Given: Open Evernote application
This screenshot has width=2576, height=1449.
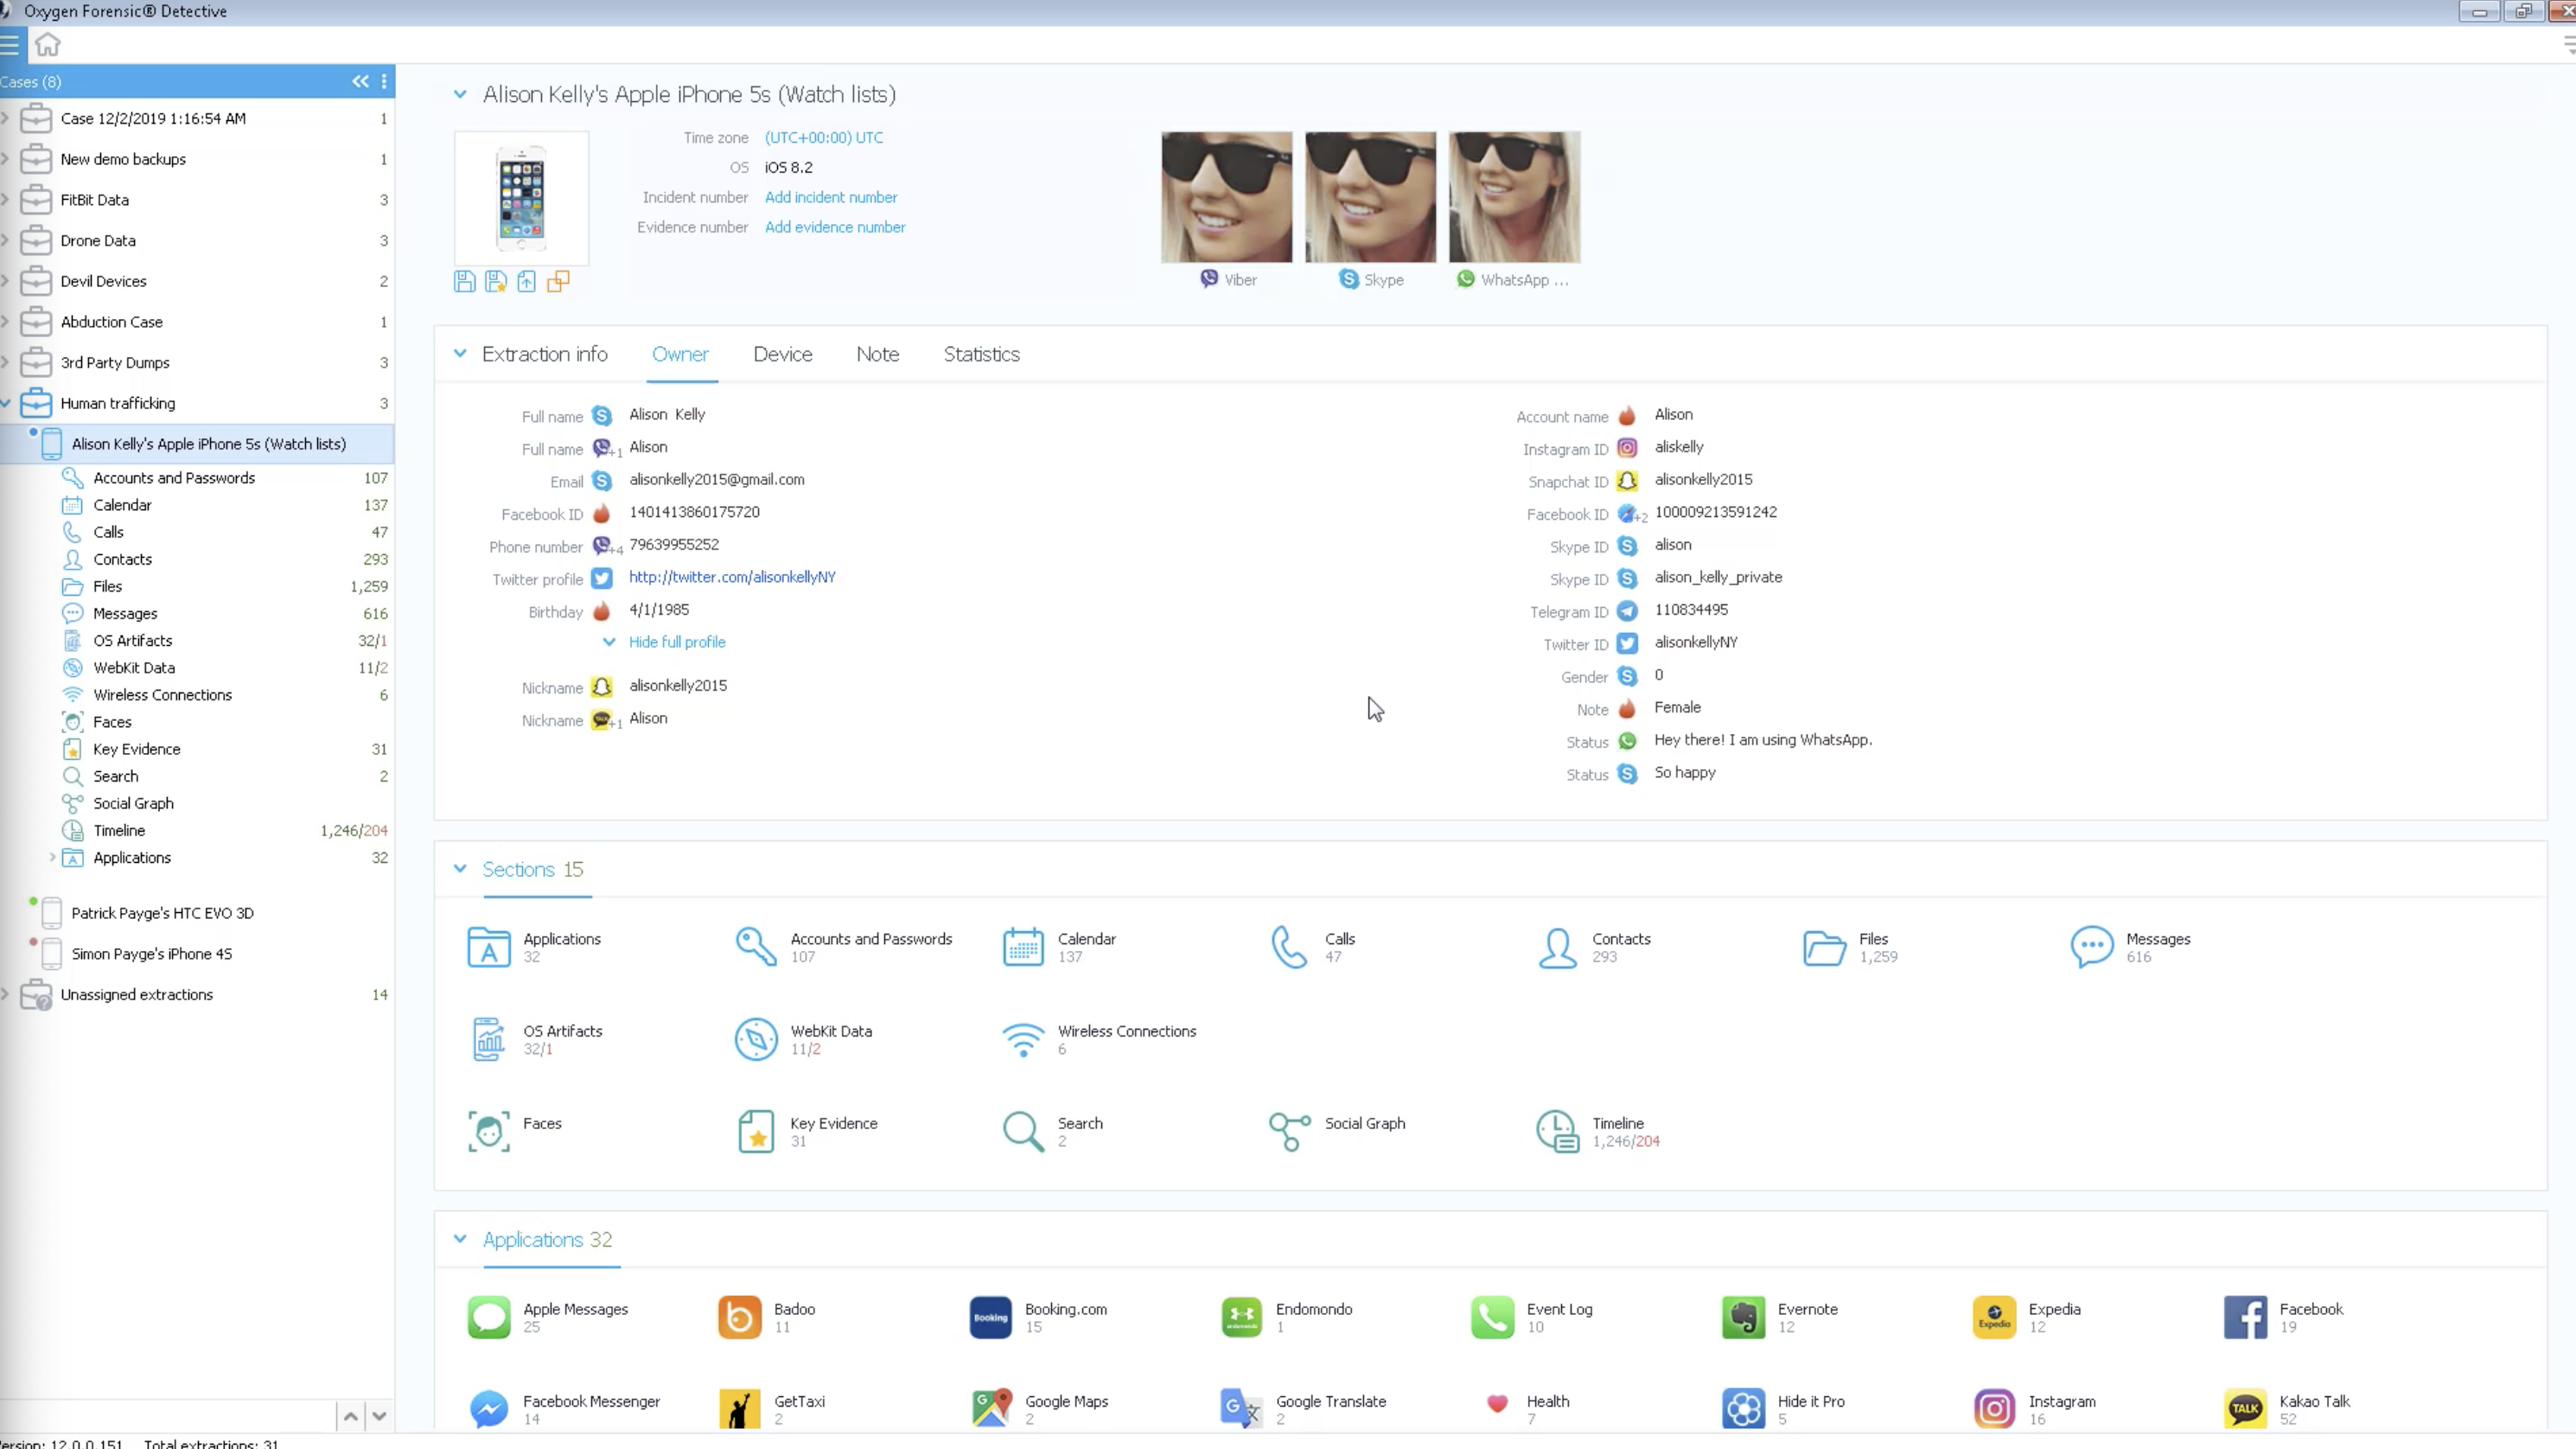Looking at the screenshot, I should point(1780,1317).
